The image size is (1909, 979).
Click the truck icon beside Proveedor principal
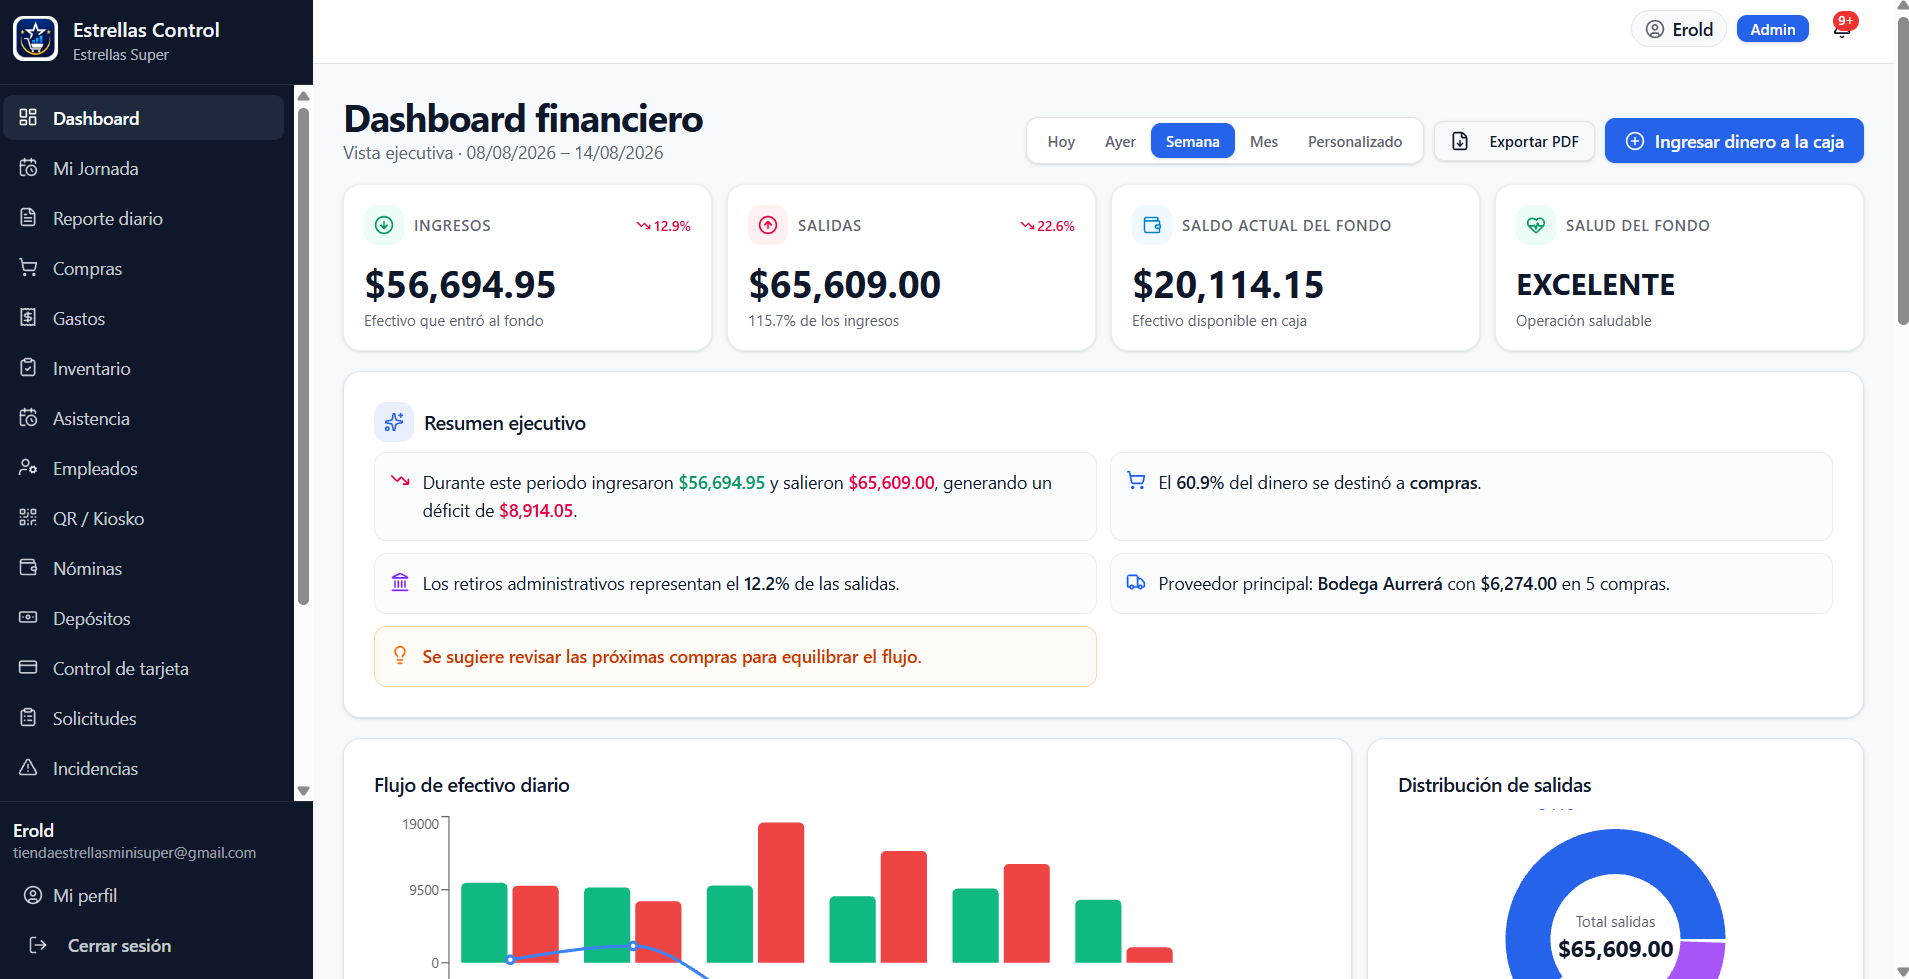[1136, 582]
